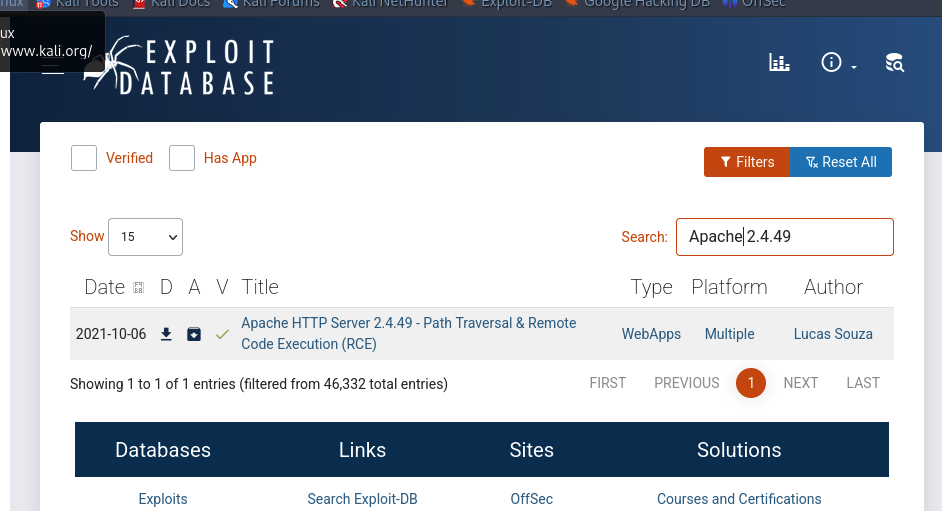Open the info dropdown in header
942x511 pixels.
838,62
